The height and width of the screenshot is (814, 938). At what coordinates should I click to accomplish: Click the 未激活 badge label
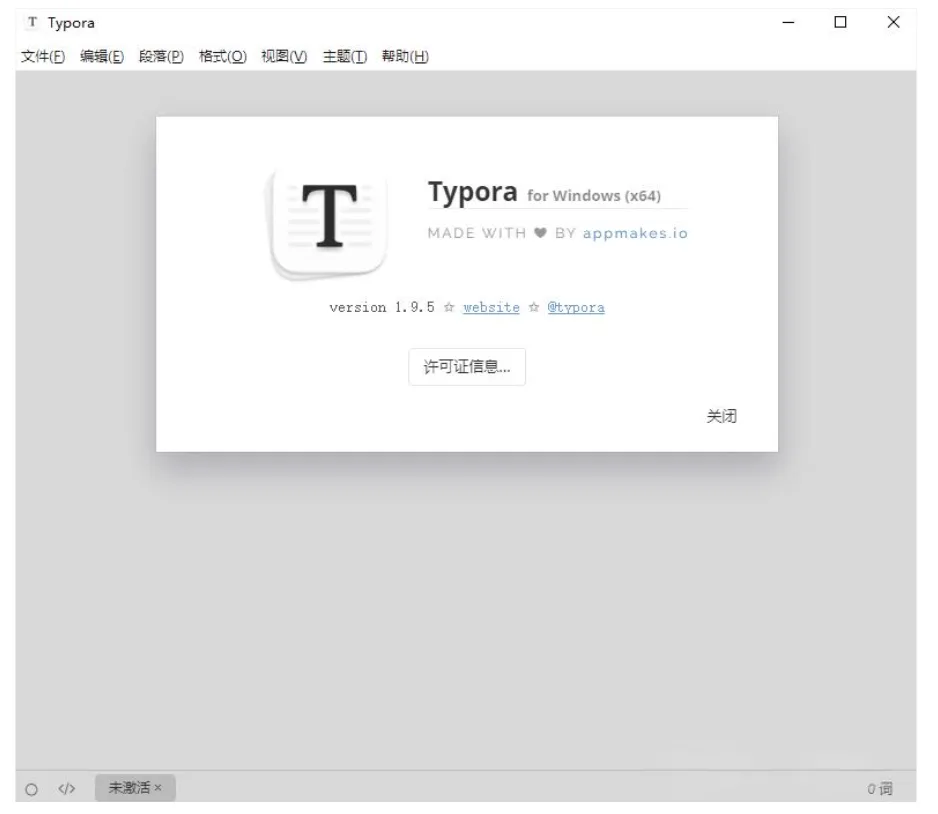pyautogui.click(x=129, y=788)
